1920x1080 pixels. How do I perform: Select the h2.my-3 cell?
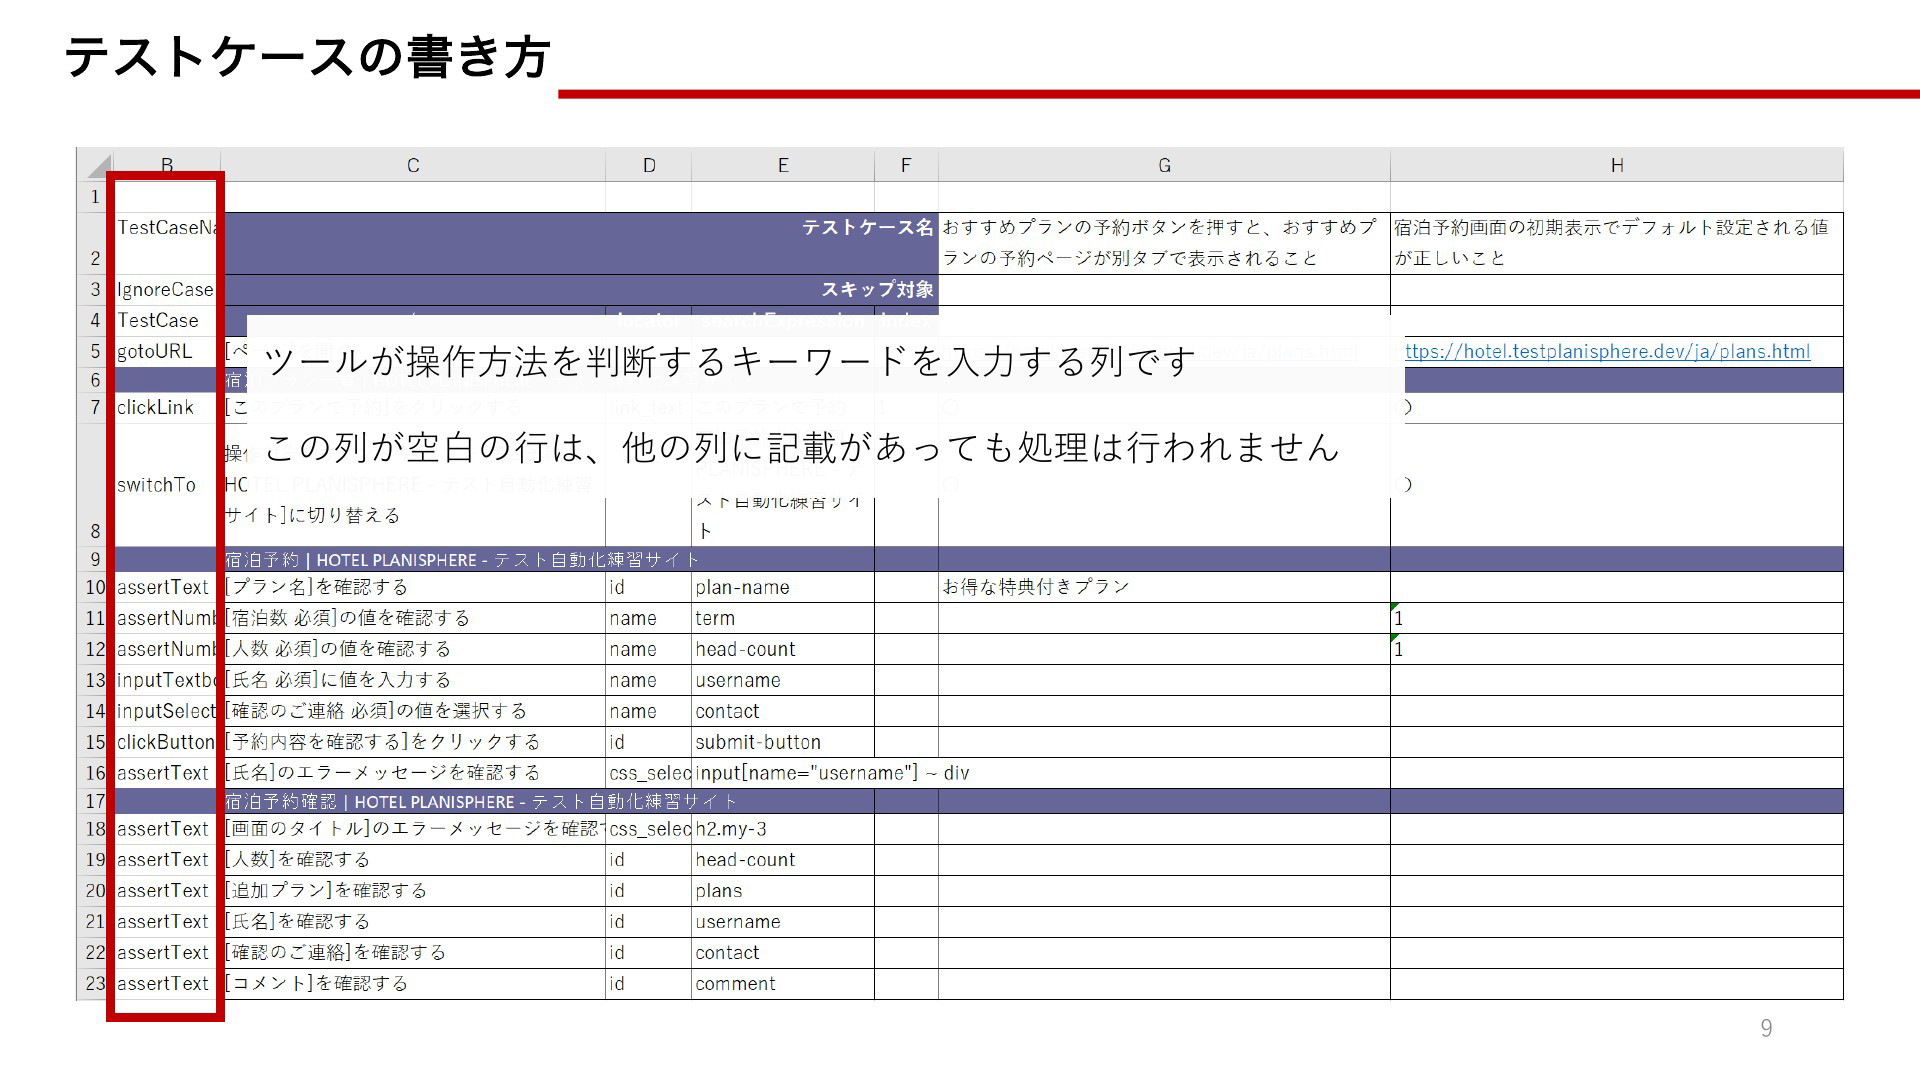pyautogui.click(x=783, y=829)
